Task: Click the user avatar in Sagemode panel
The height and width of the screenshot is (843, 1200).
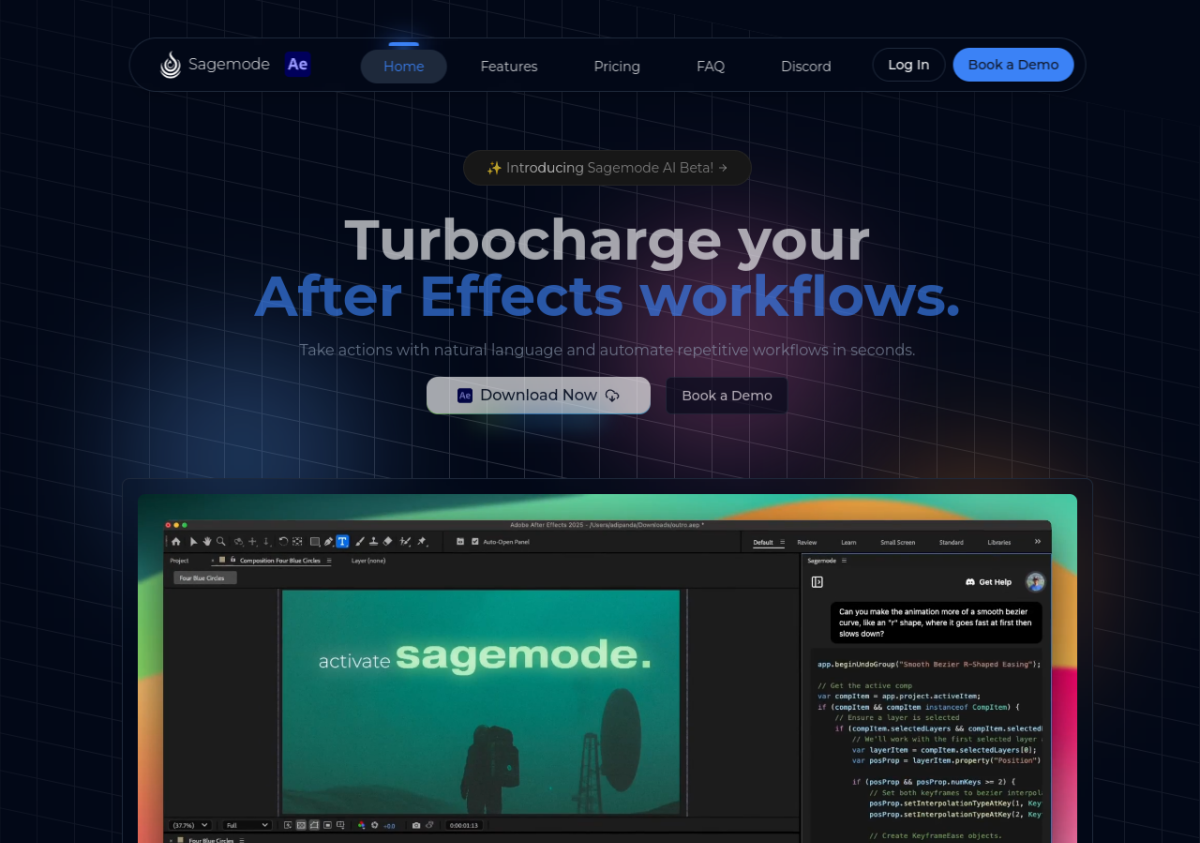Action: (1035, 582)
